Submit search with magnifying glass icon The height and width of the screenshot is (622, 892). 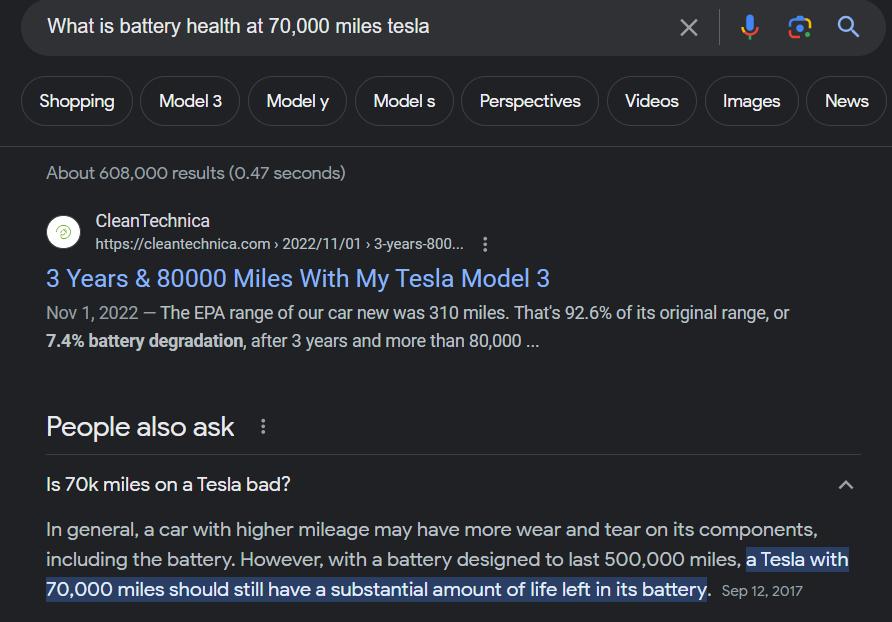848,27
